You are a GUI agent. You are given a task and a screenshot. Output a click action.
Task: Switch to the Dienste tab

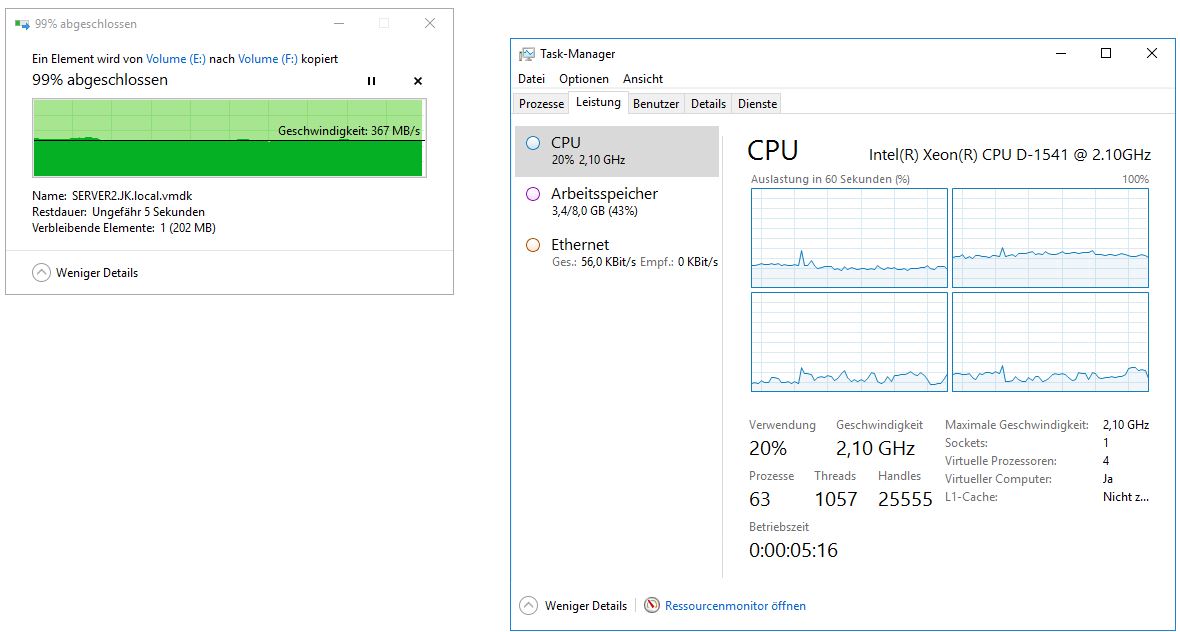click(x=757, y=104)
